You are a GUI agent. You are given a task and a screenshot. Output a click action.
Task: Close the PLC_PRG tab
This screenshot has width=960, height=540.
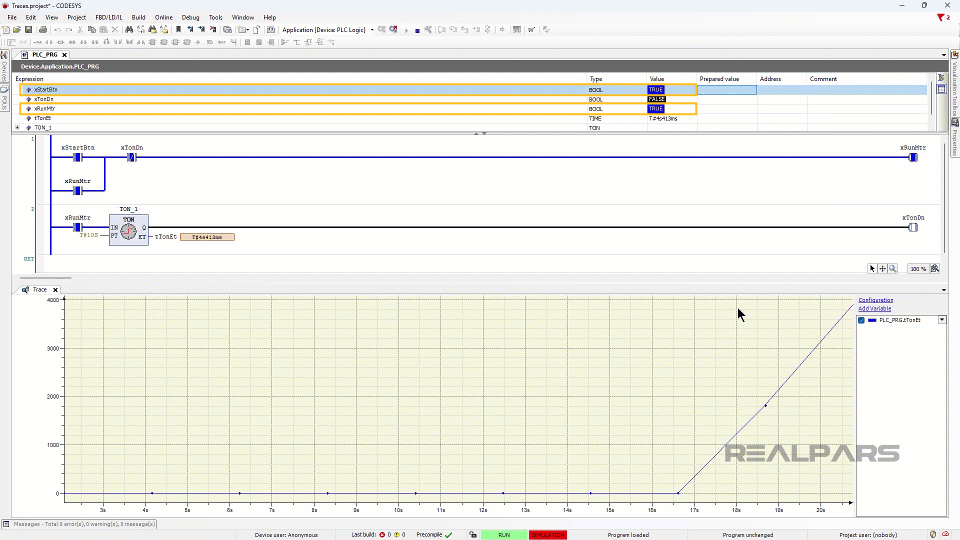[x=64, y=54]
